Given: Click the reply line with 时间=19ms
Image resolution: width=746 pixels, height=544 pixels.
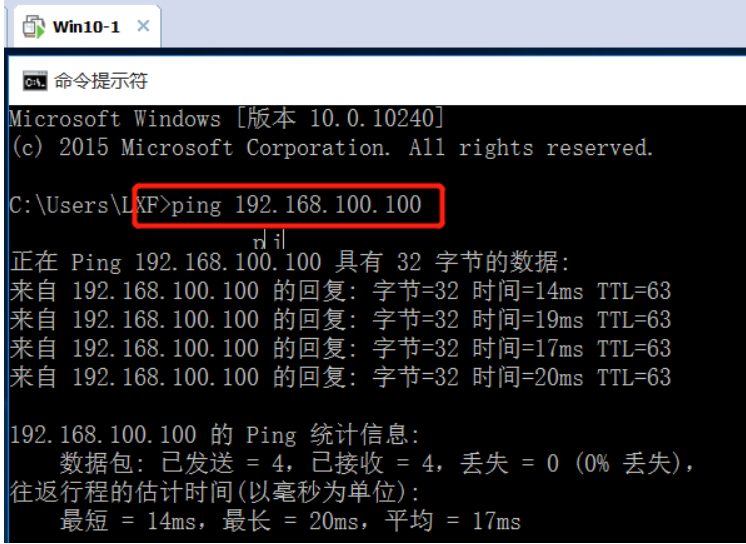Looking at the screenshot, I should pos(341,319).
